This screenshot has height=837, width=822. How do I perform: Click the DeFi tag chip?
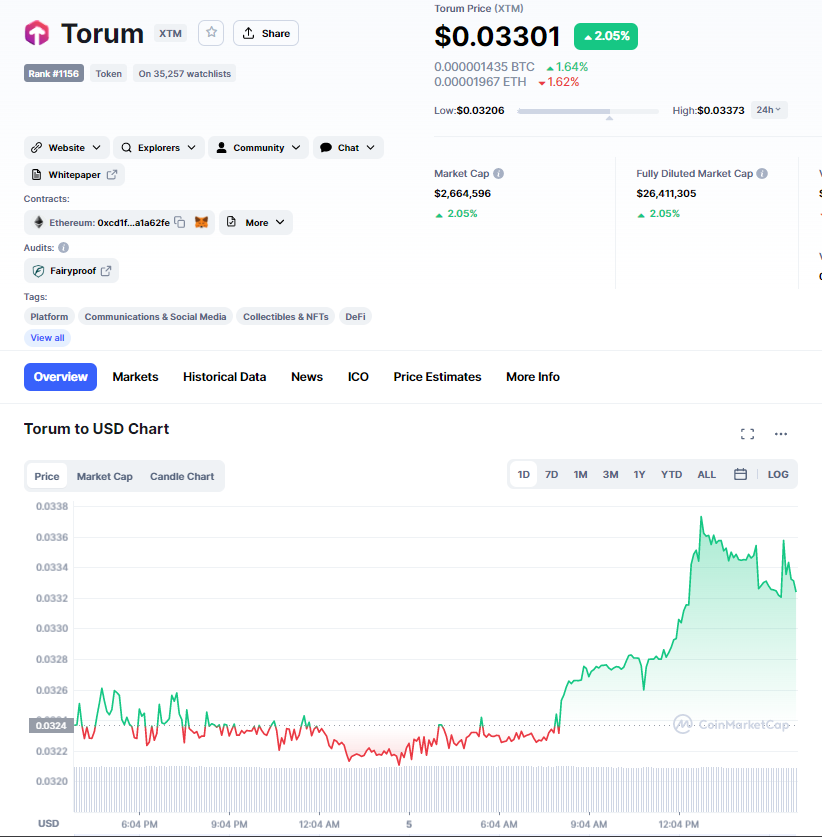355,317
